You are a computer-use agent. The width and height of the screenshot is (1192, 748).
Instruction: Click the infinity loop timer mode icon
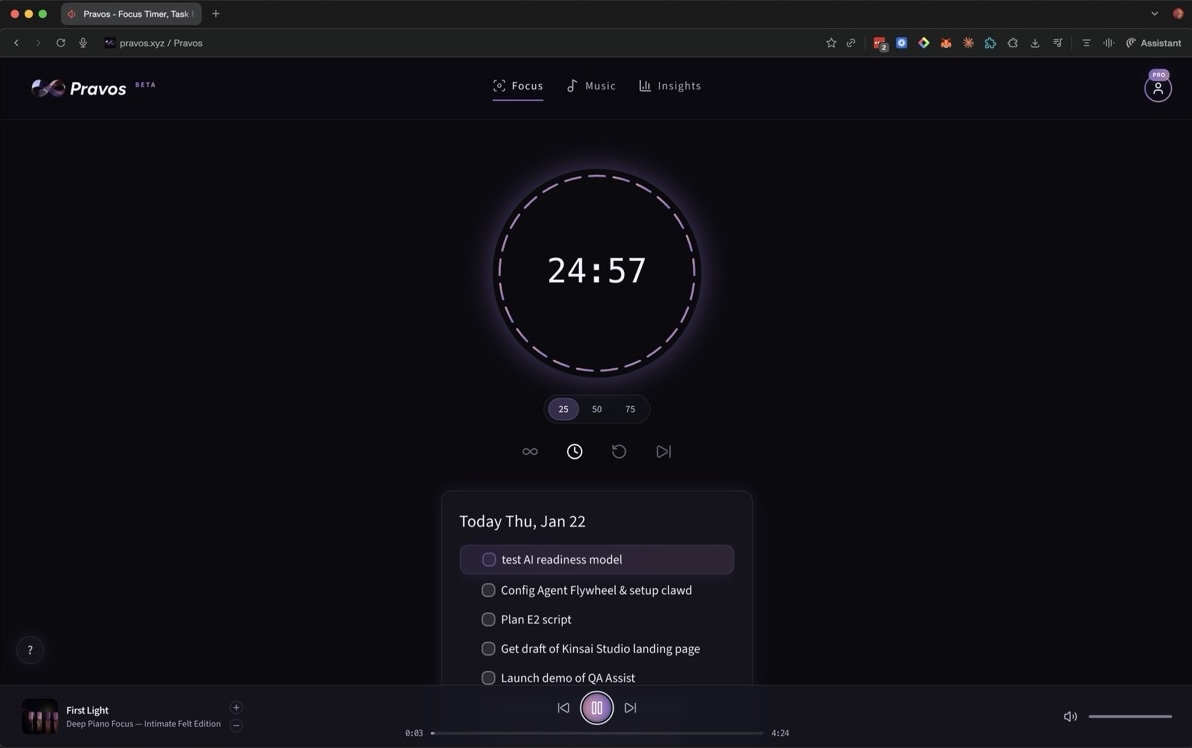click(530, 452)
